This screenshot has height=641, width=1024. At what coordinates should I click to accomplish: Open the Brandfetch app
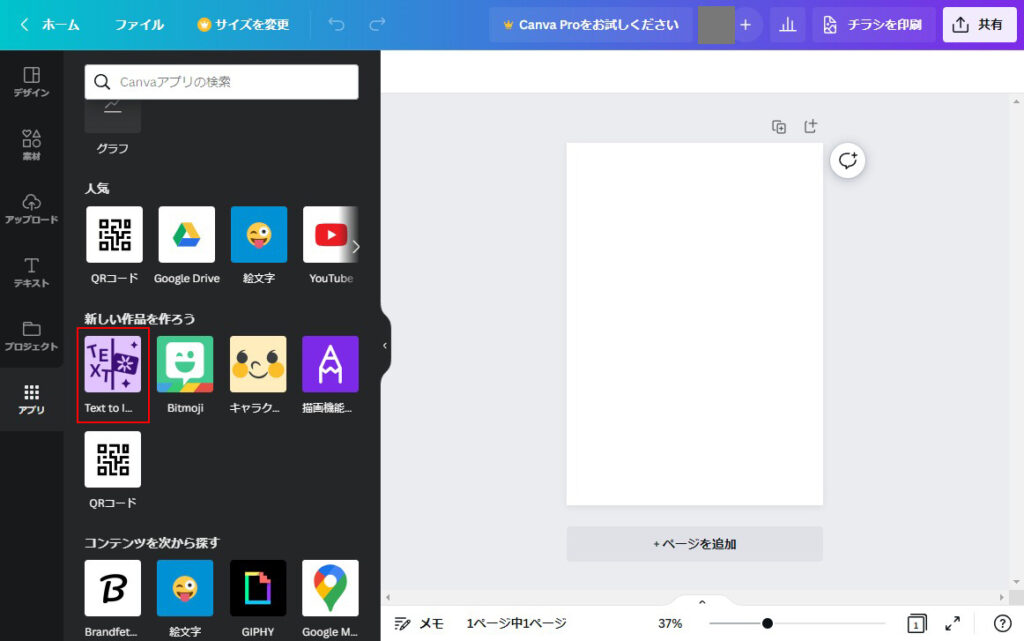click(x=112, y=599)
